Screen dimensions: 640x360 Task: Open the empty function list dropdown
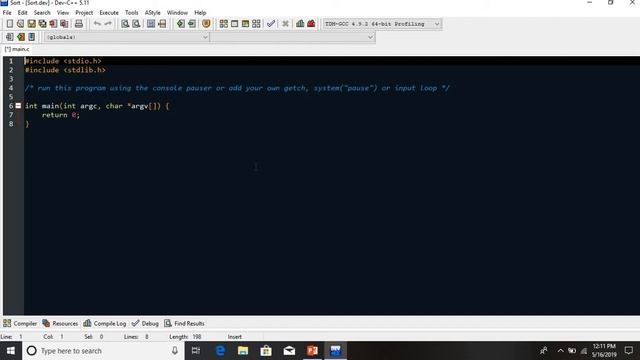pyautogui.click(x=292, y=37)
